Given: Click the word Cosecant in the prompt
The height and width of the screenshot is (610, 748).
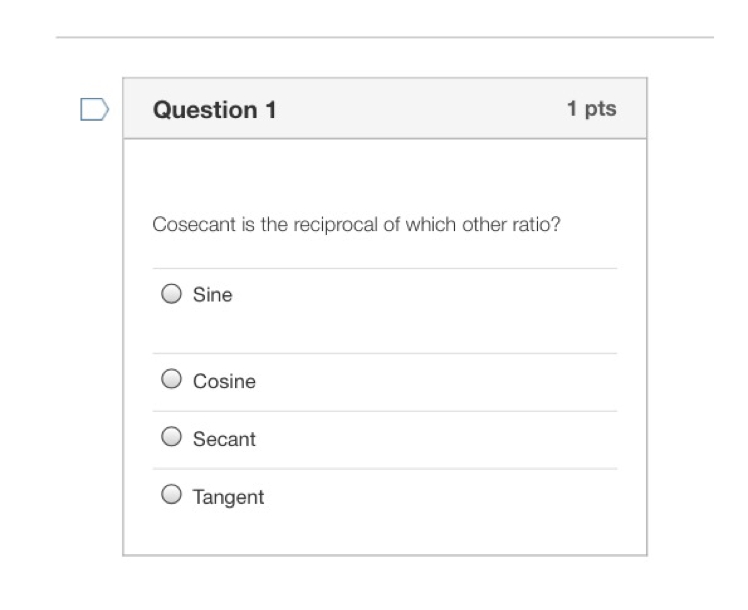Looking at the screenshot, I should pos(194,224).
